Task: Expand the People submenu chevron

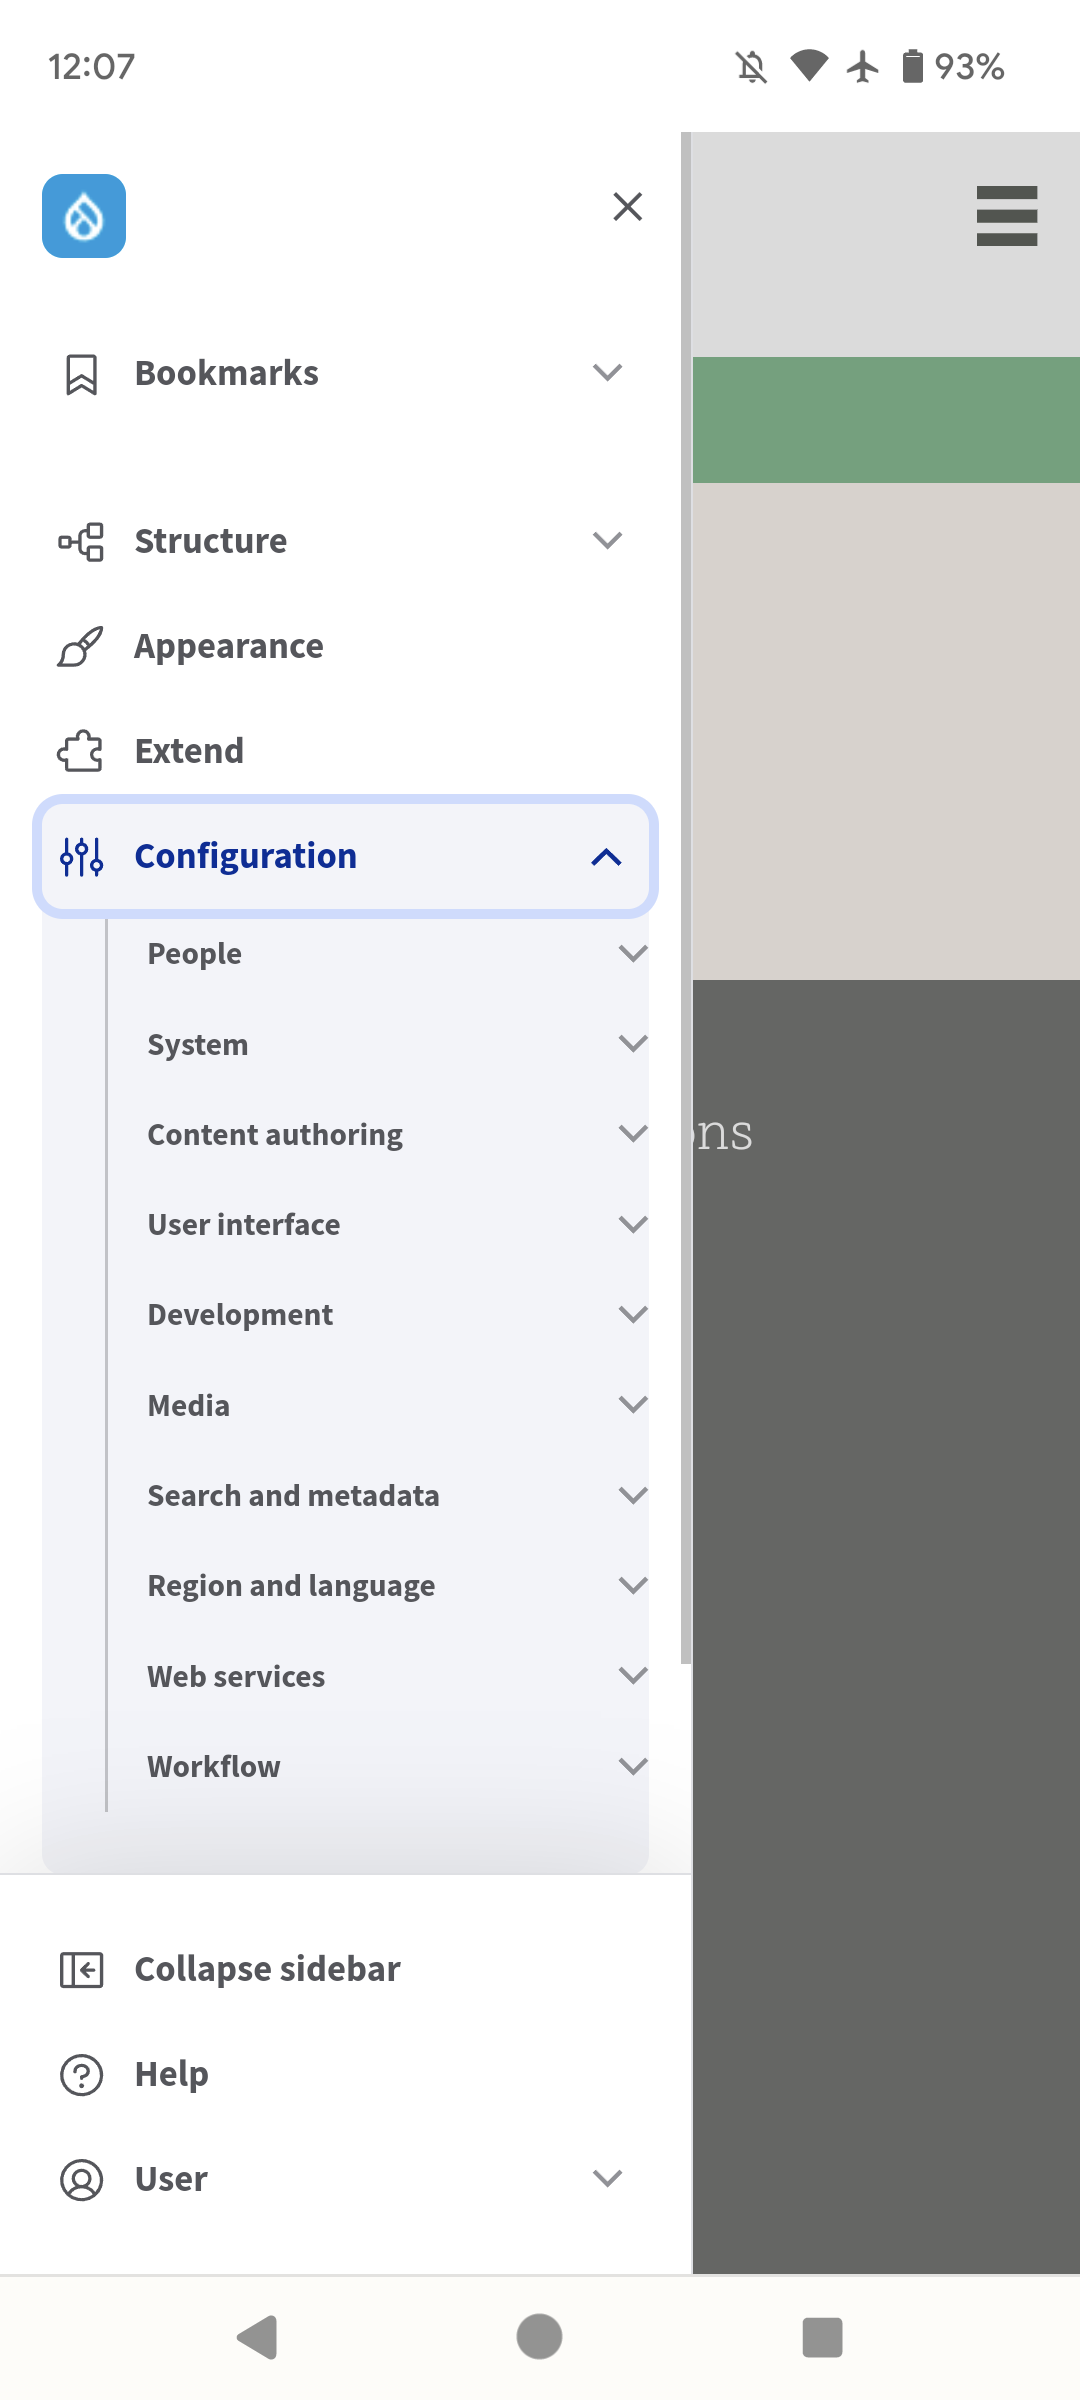Action: 633,953
